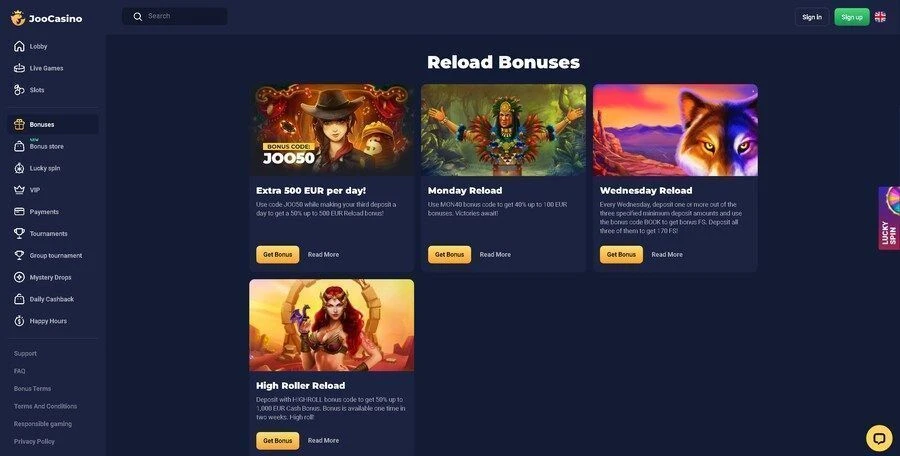Open the JOO50 bonus banner image
The height and width of the screenshot is (456, 900).
pos(332,130)
